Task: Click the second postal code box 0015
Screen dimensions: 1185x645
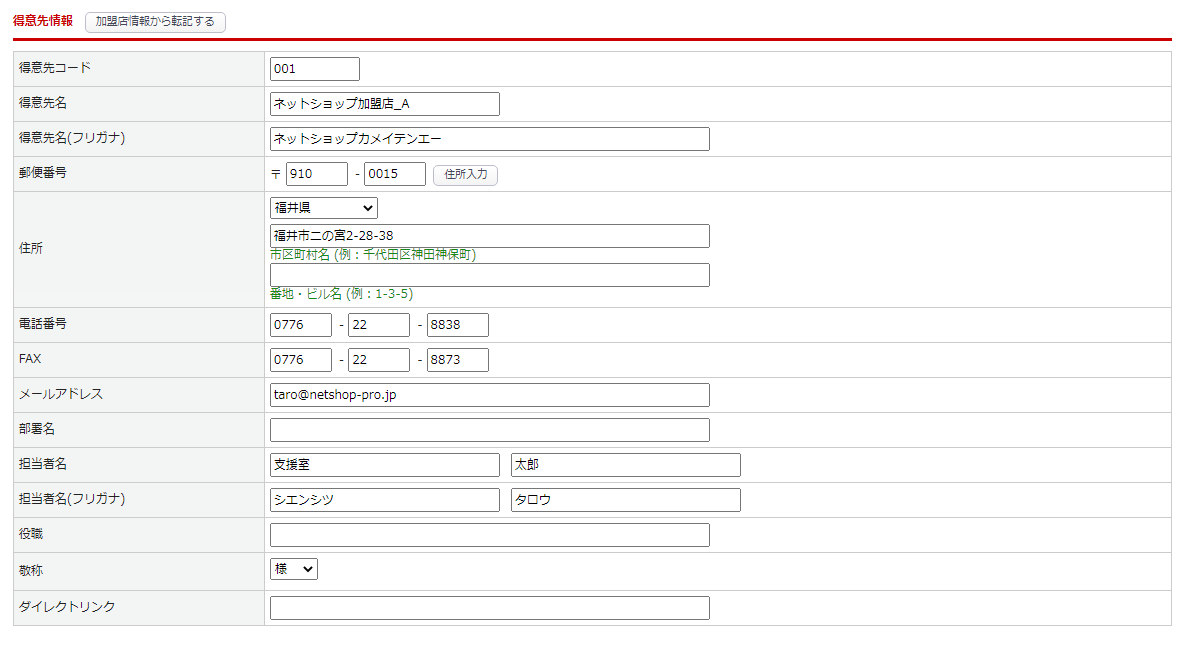Action: [x=394, y=174]
